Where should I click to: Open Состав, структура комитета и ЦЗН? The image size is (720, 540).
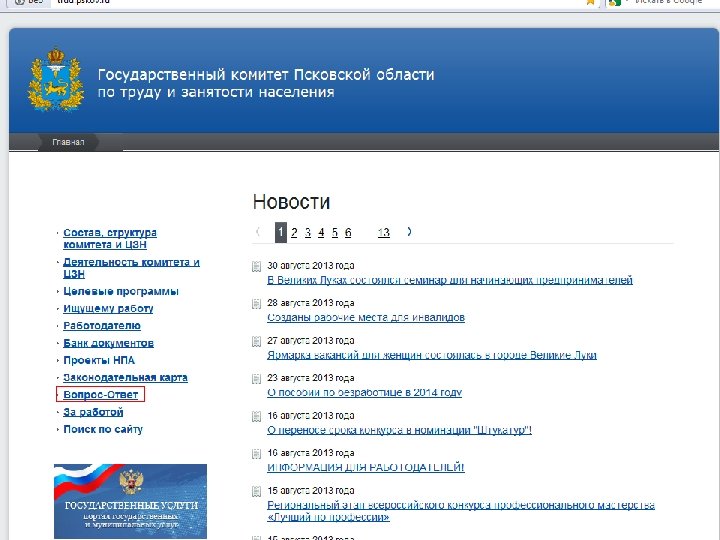click(110, 238)
